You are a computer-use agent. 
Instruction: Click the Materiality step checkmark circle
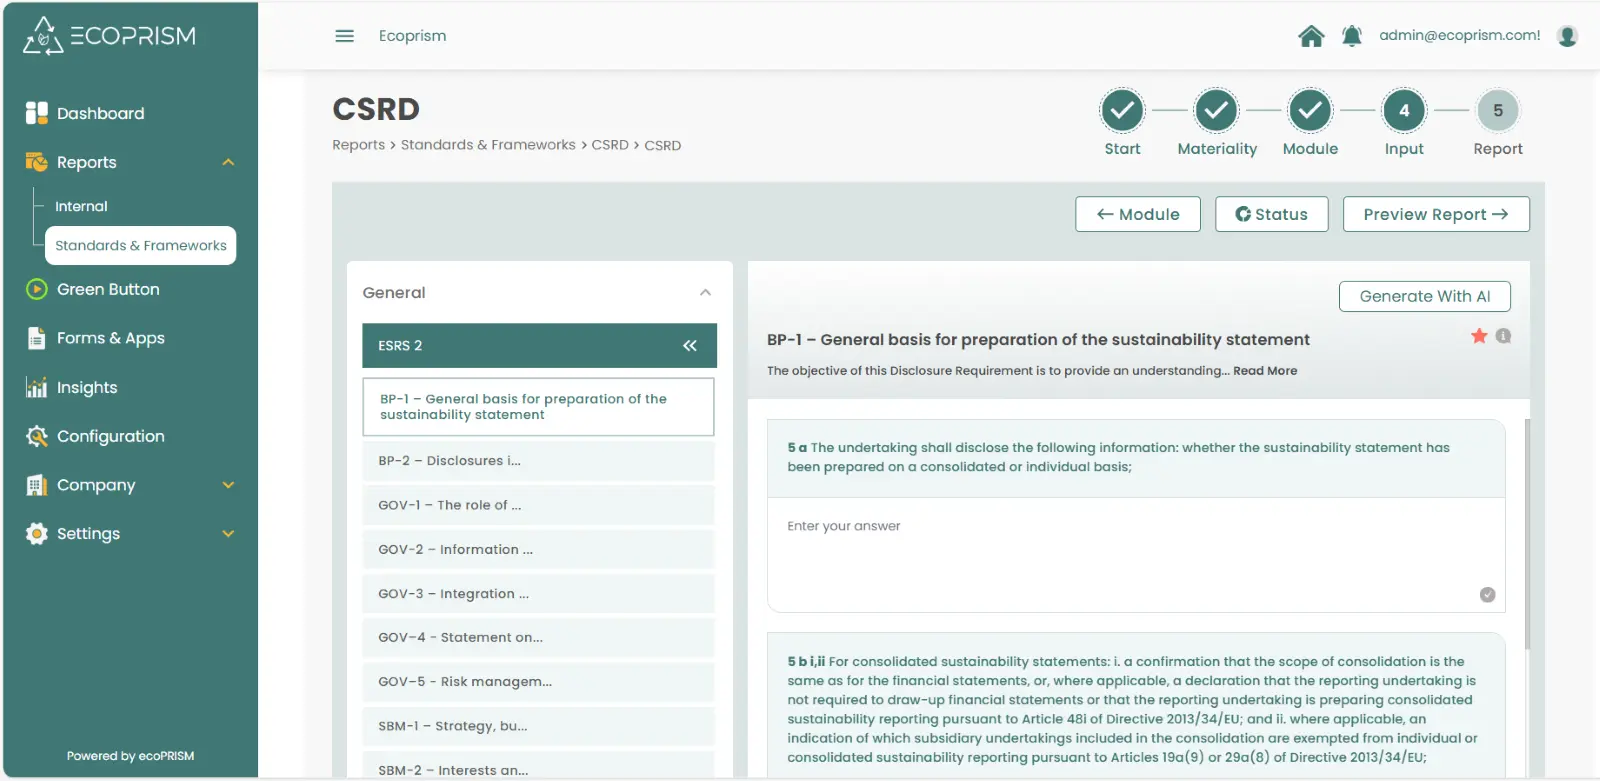tap(1216, 111)
